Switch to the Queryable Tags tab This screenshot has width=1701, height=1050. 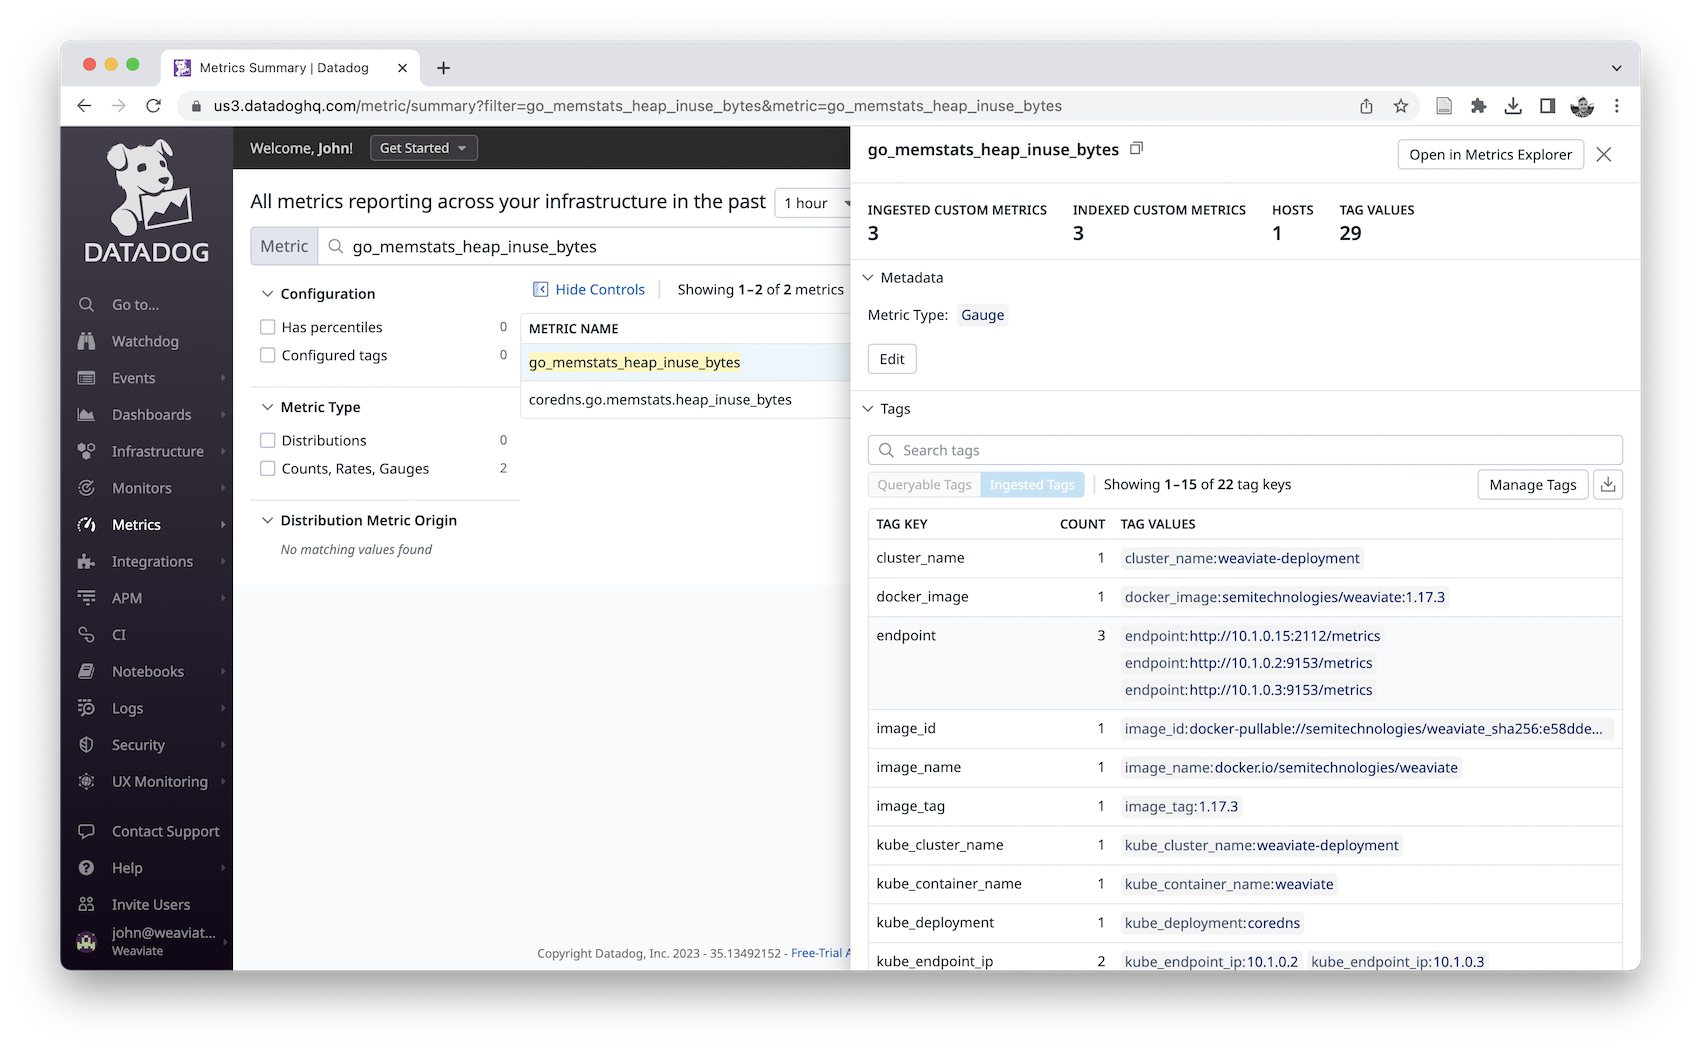[x=924, y=485]
